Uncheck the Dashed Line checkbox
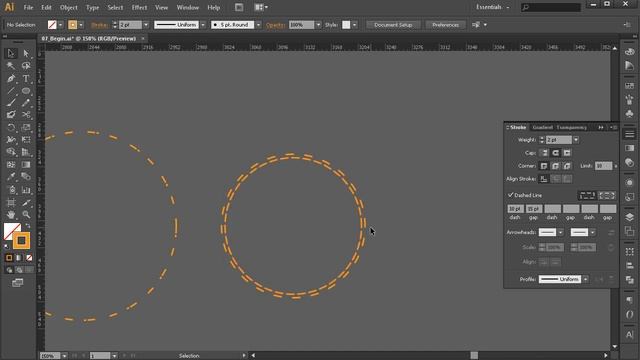The width and height of the screenshot is (640, 360). tap(511, 195)
